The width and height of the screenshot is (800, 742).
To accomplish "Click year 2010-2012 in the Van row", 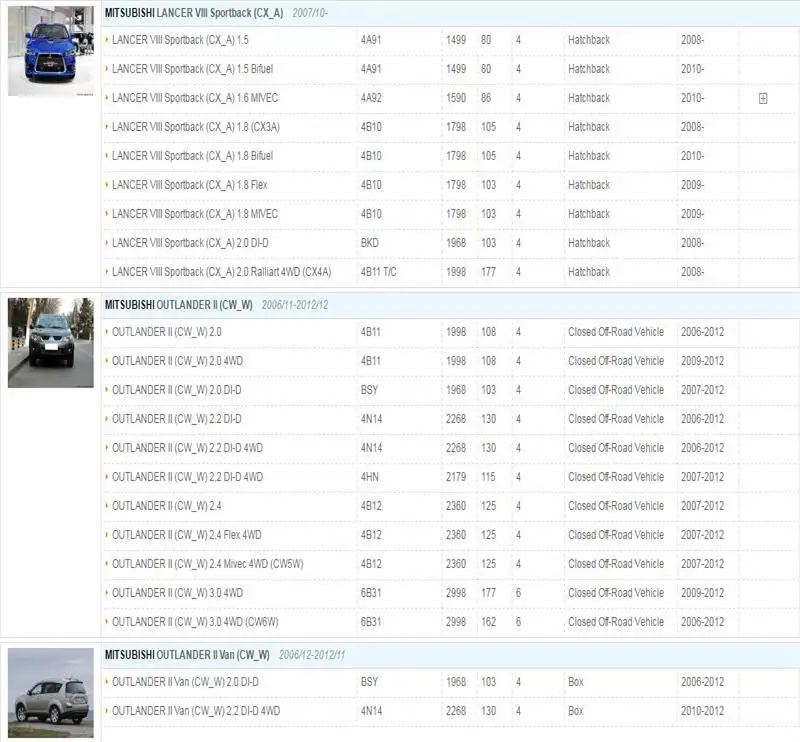I will [x=702, y=712].
